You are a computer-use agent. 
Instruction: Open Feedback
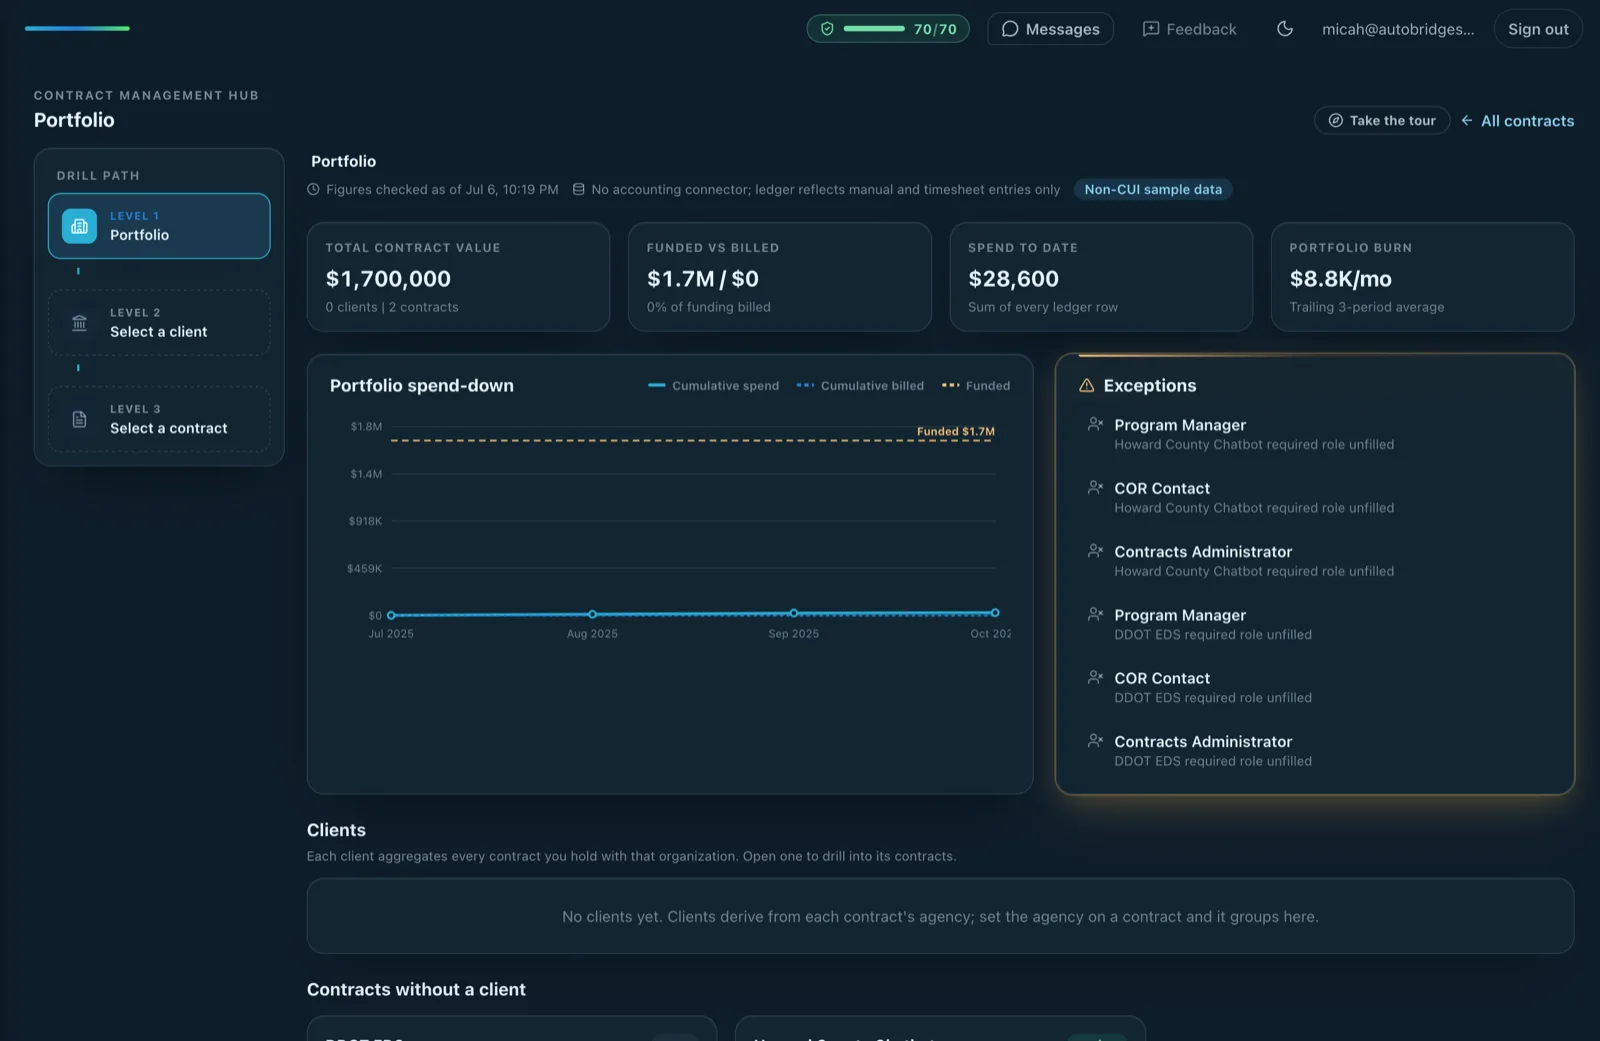coord(1189,29)
